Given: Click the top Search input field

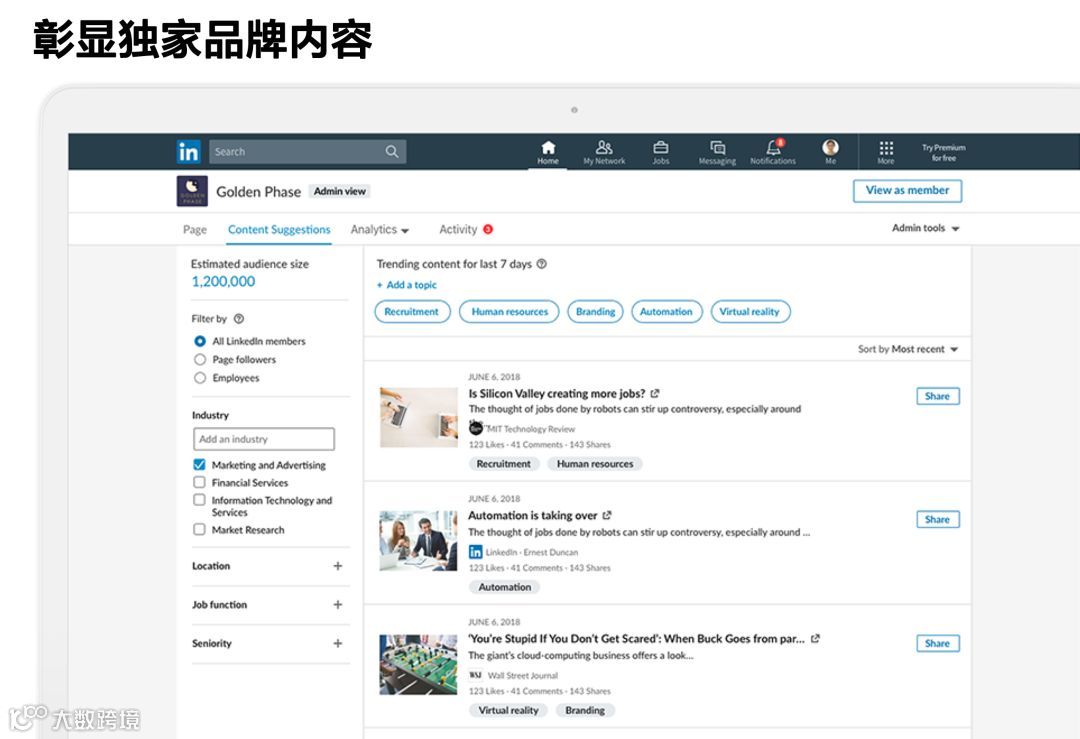Looking at the screenshot, I should (307, 152).
